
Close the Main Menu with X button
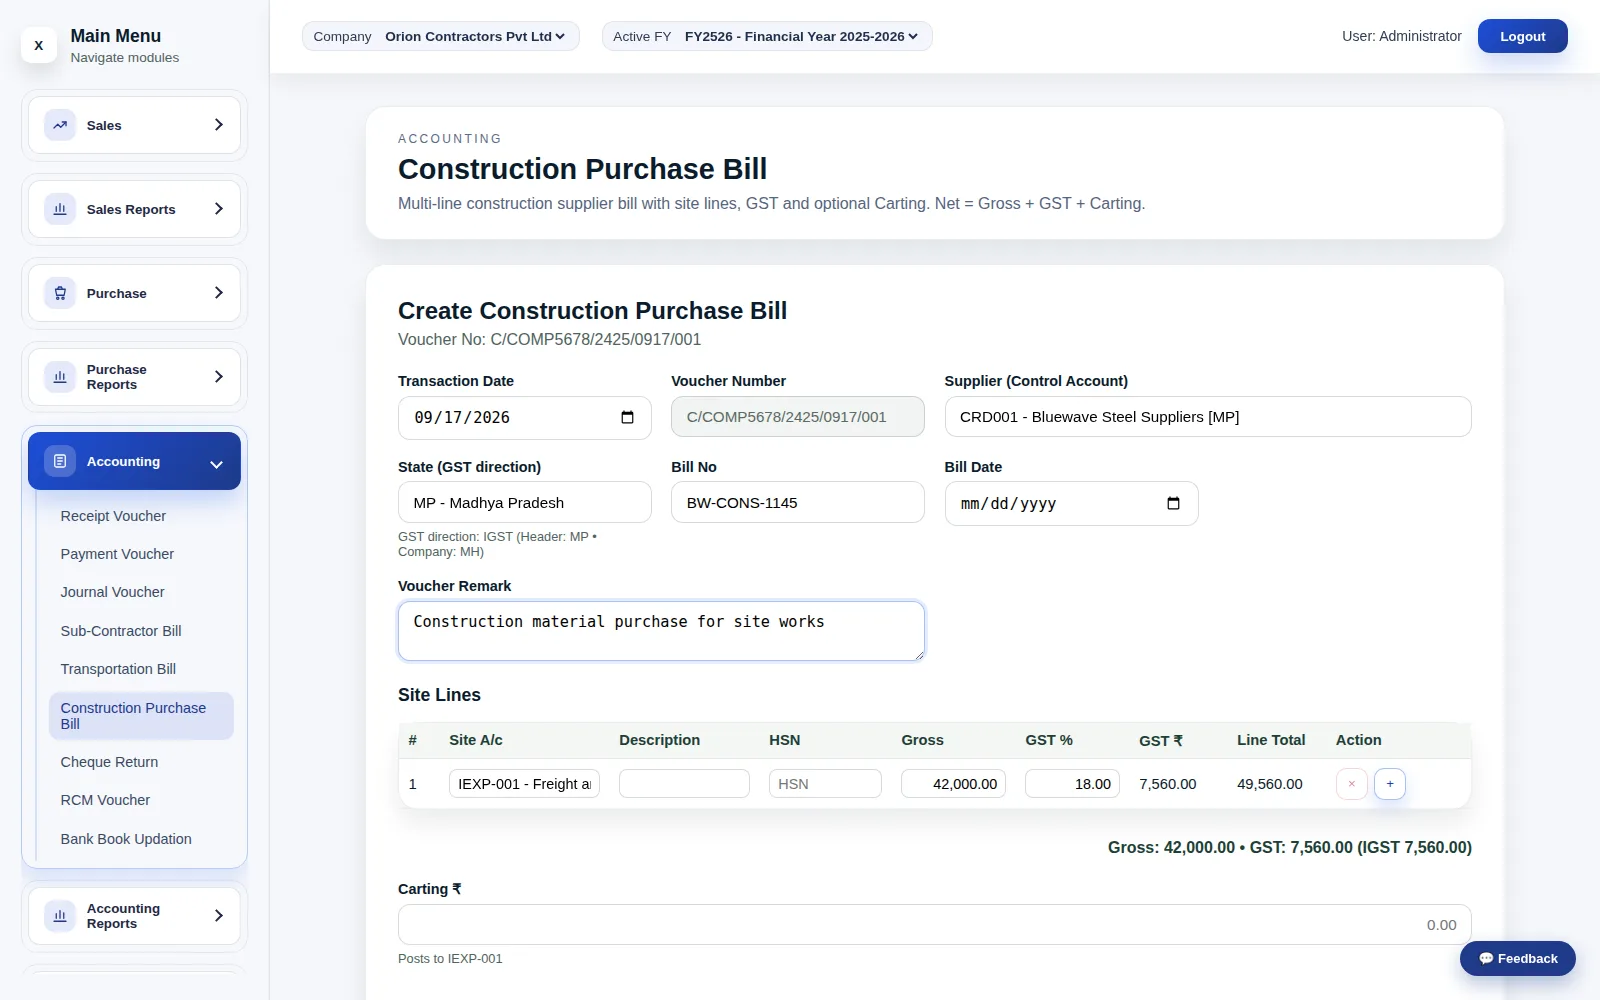39,45
